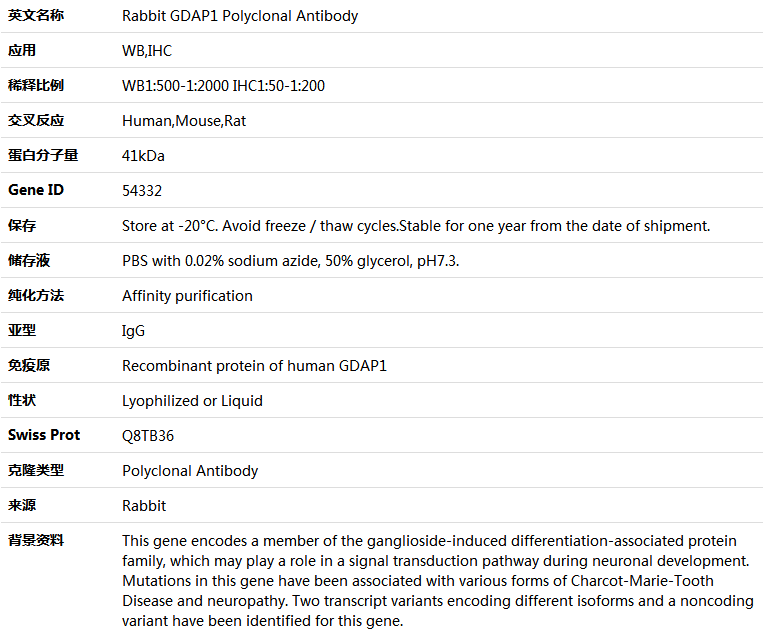Image resolution: width=766 pixels, height=637 pixels.
Task: Click the 背景资料 row label
Action: (x=36, y=540)
